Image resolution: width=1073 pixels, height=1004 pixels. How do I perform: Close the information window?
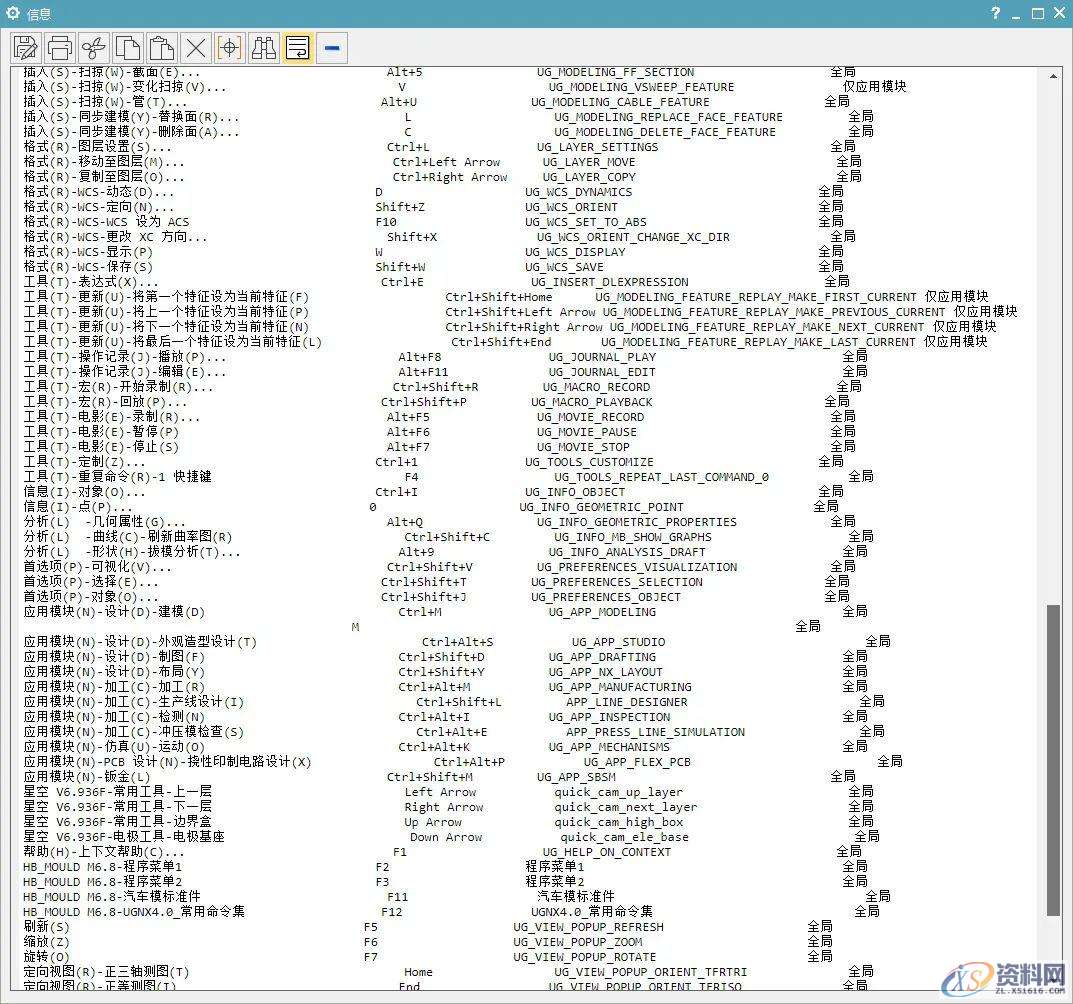tap(1058, 13)
